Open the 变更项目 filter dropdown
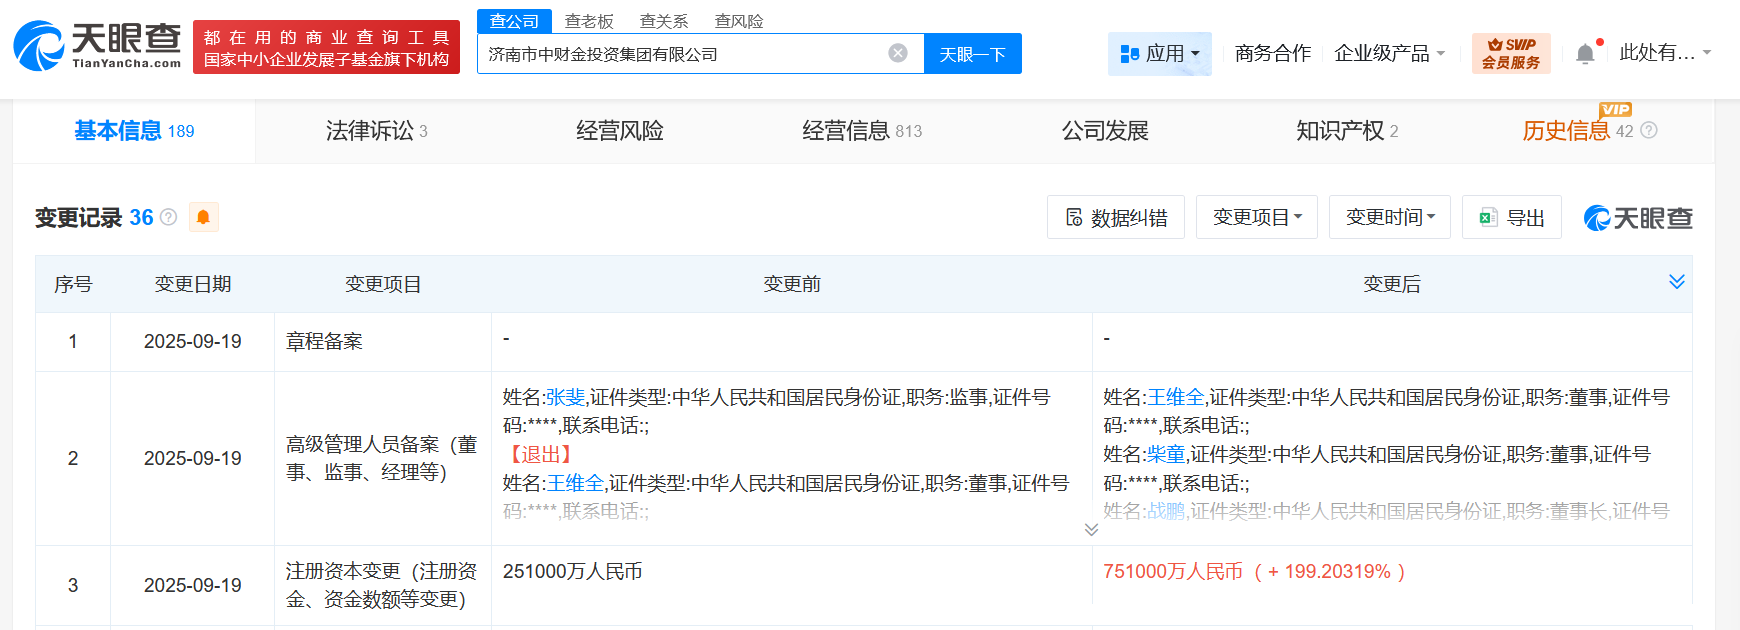The image size is (1740, 630). coord(1256,217)
